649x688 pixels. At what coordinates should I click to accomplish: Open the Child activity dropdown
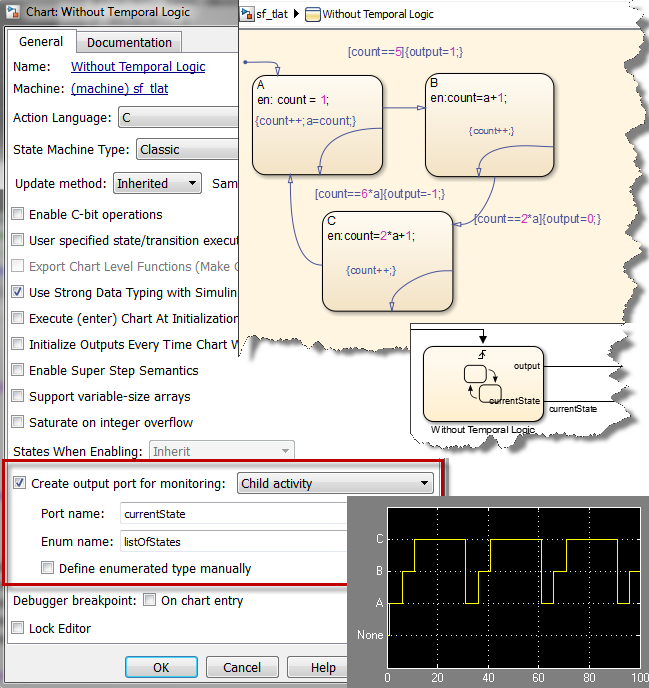[335, 484]
